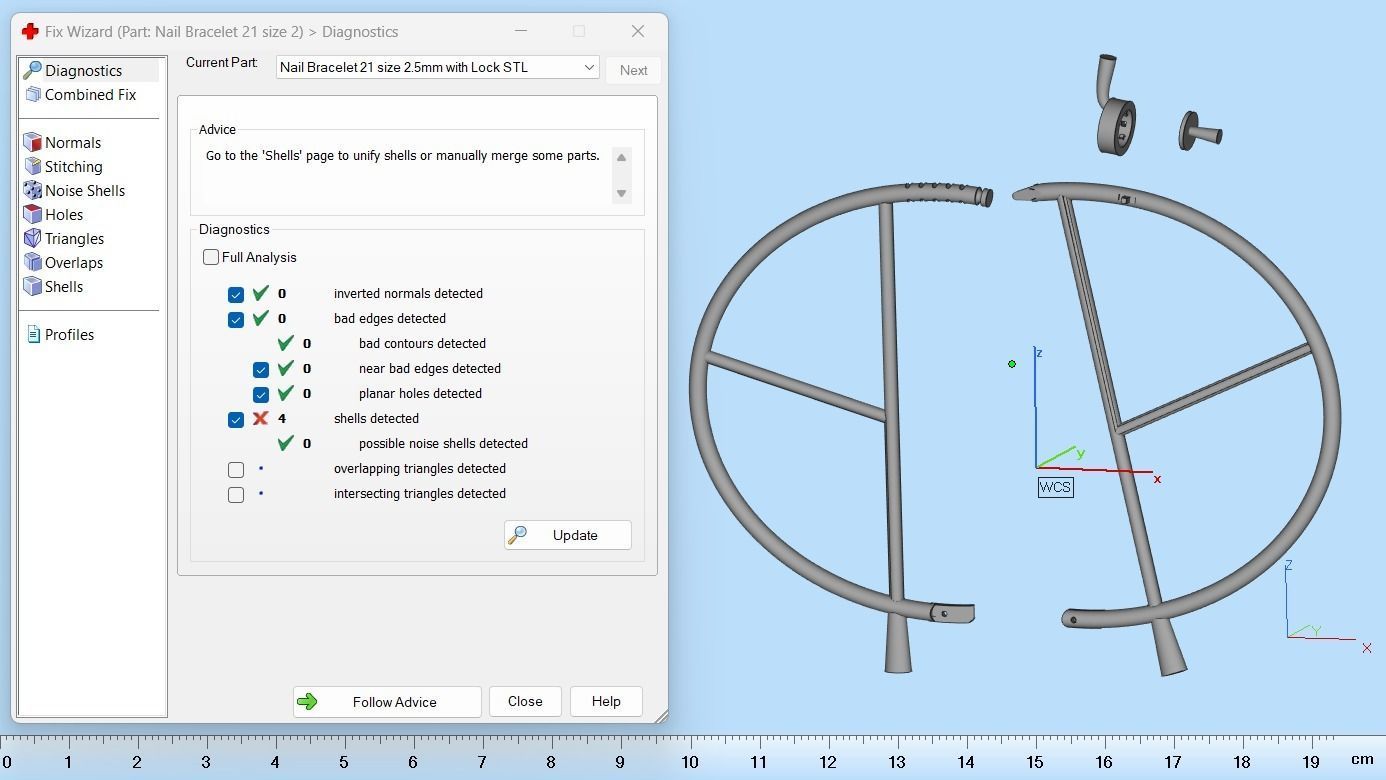Open the Current Part dropdown
The width and height of the screenshot is (1386, 780).
coord(438,67)
